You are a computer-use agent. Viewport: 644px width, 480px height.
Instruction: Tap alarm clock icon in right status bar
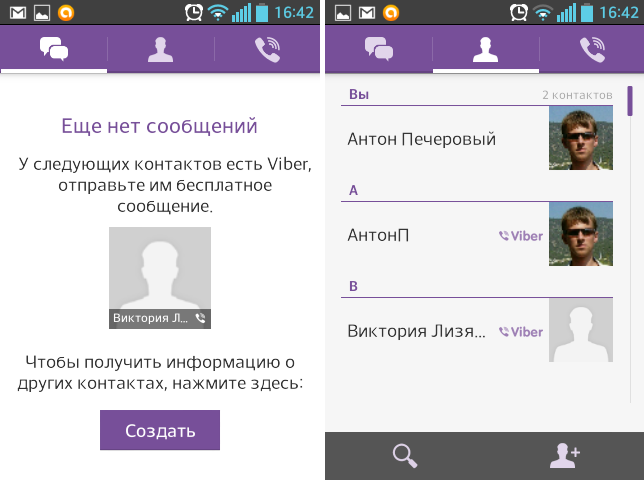click(519, 13)
